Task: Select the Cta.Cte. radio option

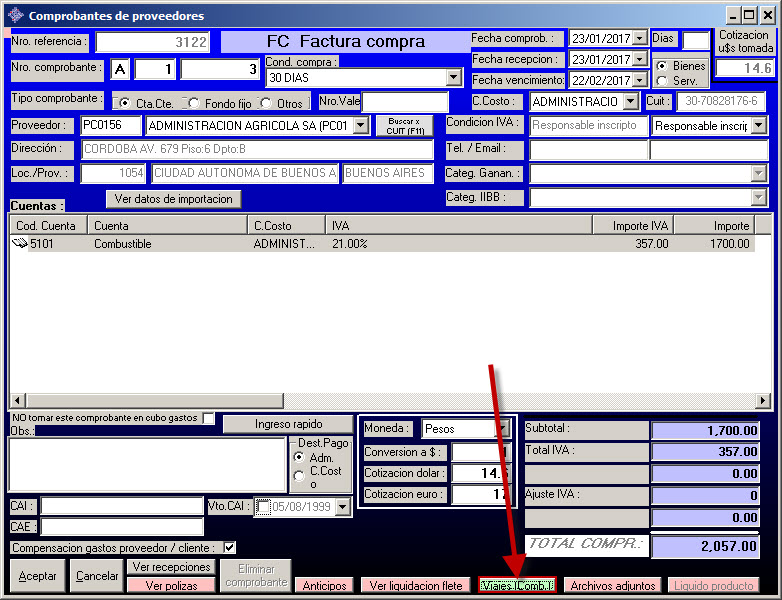Action: pyautogui.click(x=123, y=103)
